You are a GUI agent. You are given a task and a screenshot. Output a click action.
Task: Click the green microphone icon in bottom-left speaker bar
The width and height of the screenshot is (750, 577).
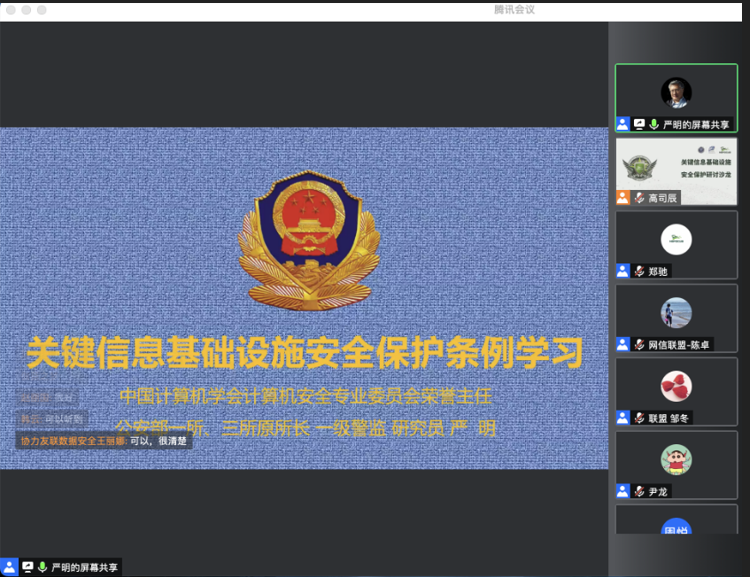(x=42, y=567)
